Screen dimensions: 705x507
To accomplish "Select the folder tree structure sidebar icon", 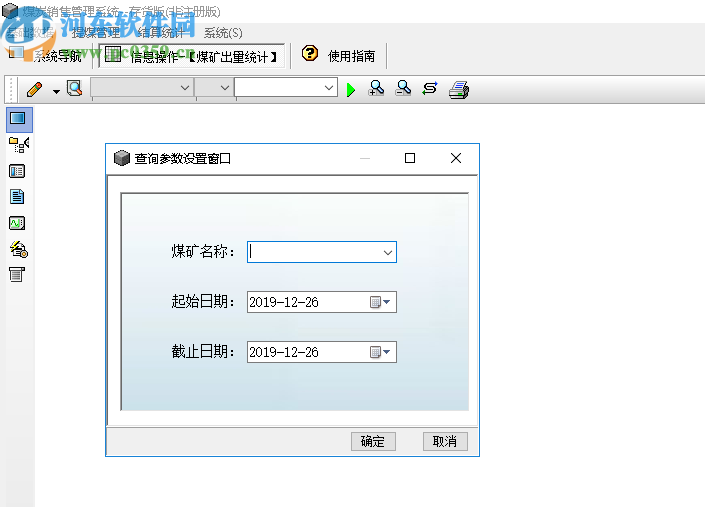I will (18, 145).
